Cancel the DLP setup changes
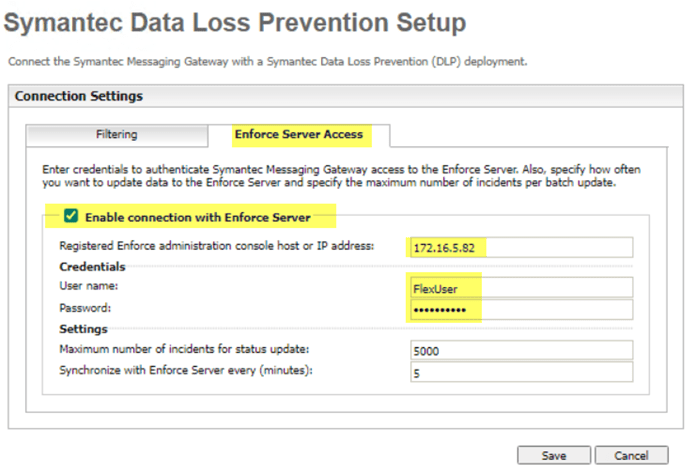The height and width of the screenshot is (473, 695). point(630,455)
